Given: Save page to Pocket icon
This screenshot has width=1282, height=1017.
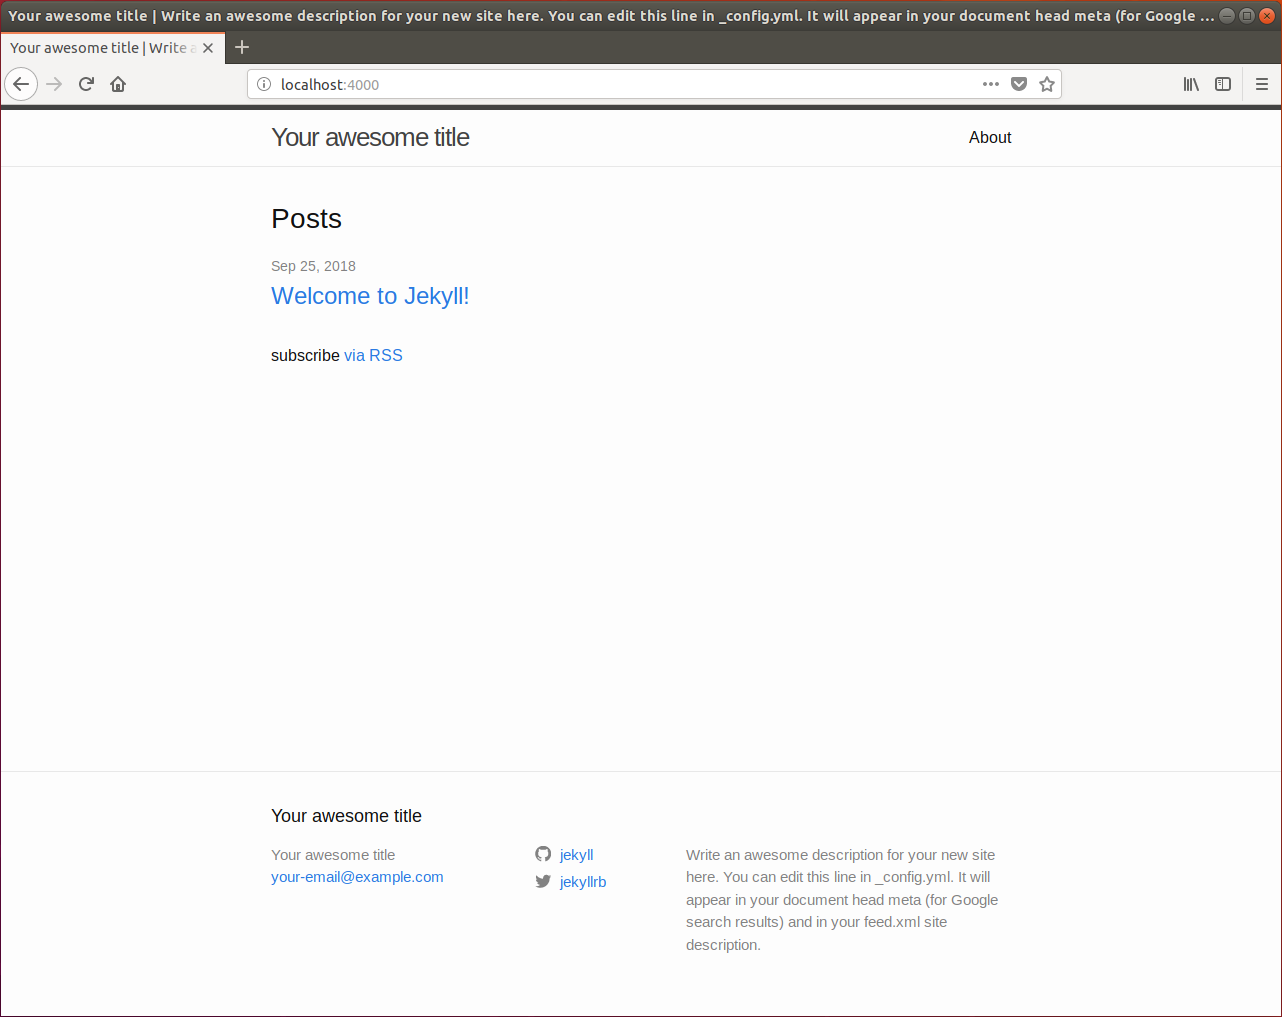Looking at the screenshot, I should 1019,84.
